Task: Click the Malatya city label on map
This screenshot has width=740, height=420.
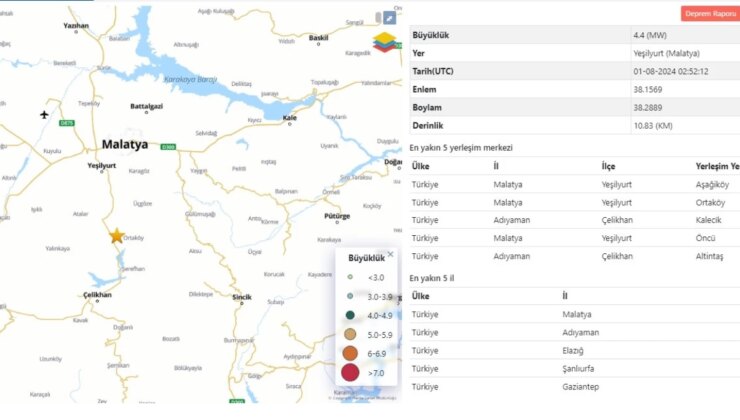Action: pyautogui.click(x=125, y=144)
